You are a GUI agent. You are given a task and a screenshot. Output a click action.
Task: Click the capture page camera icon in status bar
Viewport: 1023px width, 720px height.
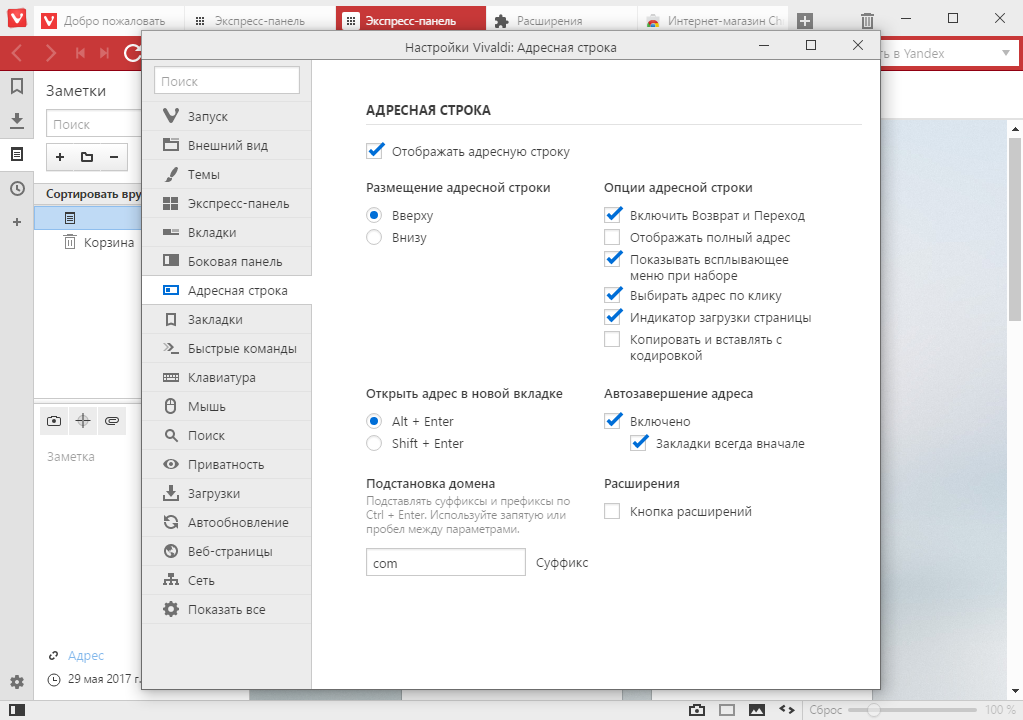point(697,709)
